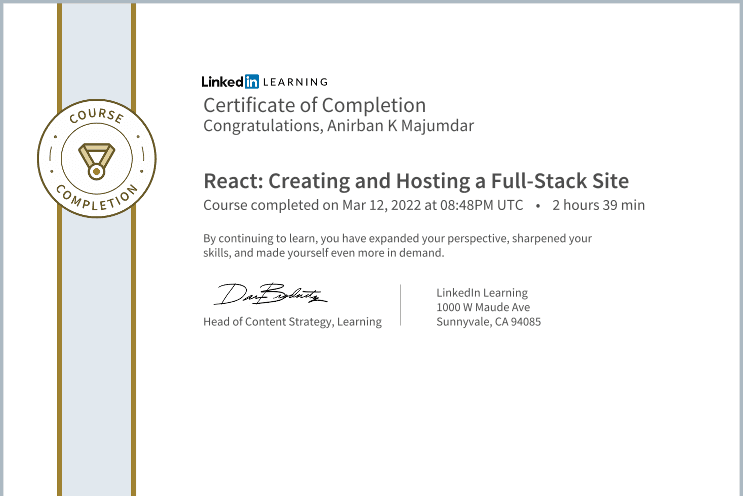The image size is (743, 496).
Task: Click the handwritten signature
Action: click(x=270, y=294)
